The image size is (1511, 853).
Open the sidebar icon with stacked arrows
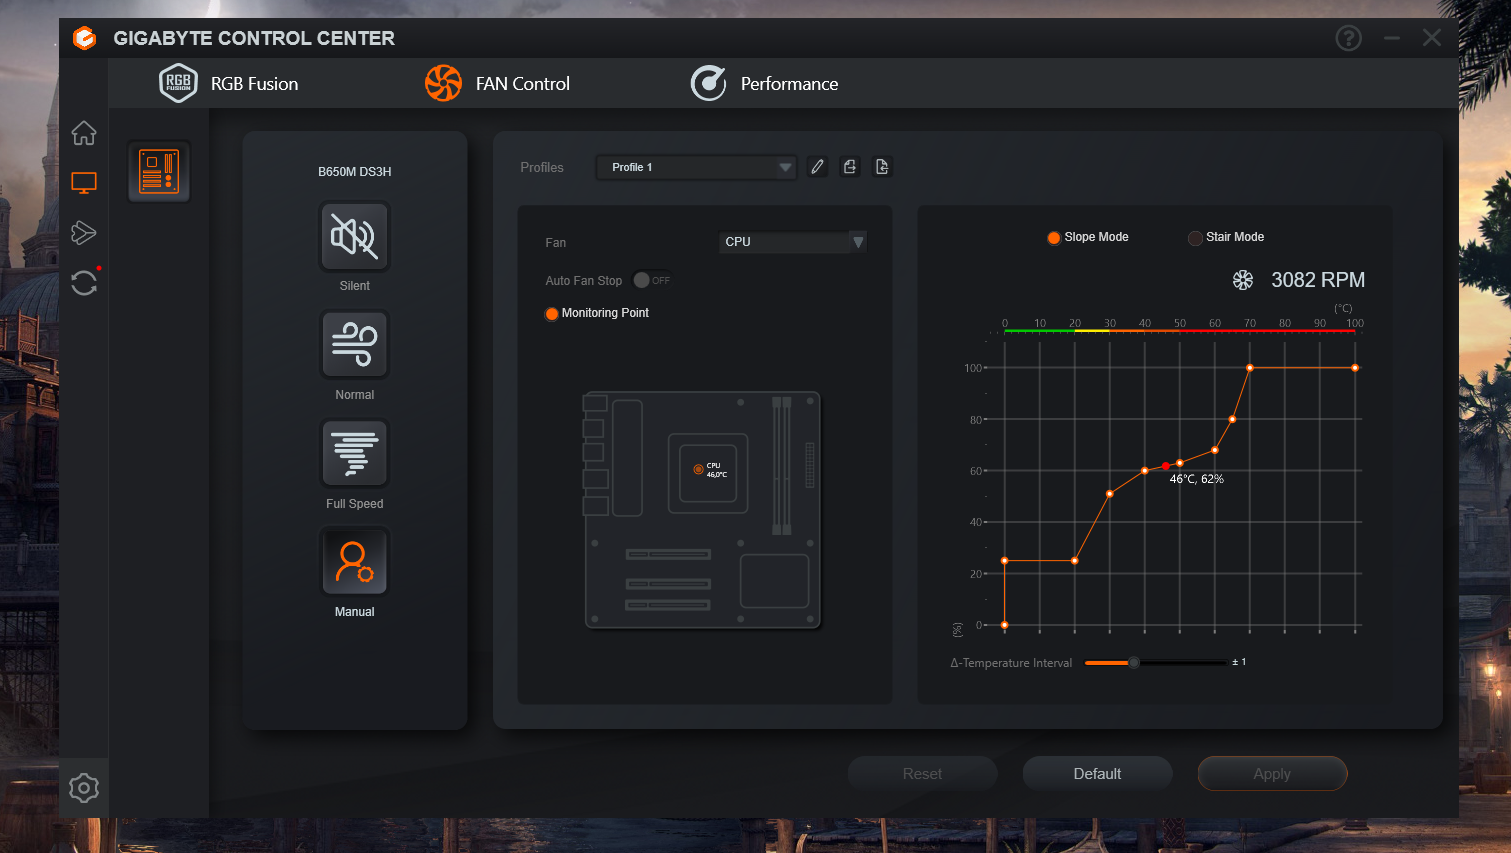pos(84,233)
